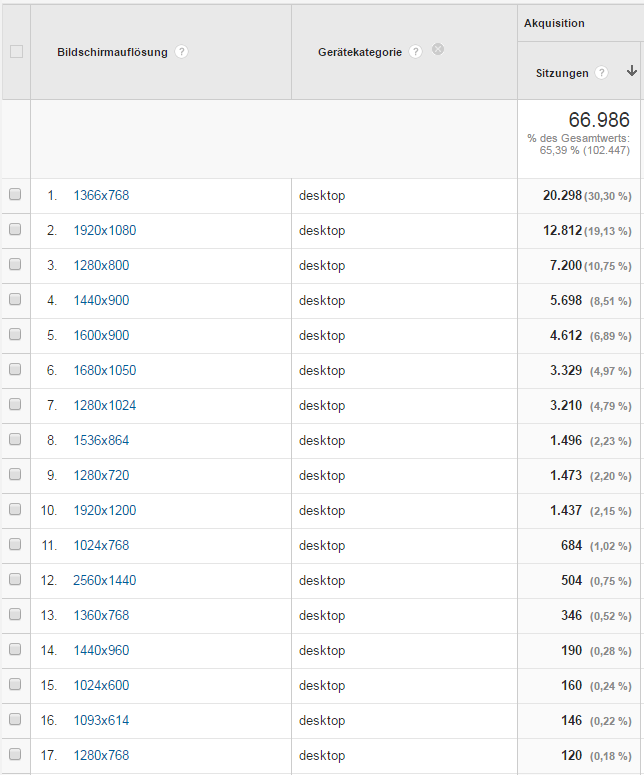The height and width of the screenshot is (775, 644).
Task: Open the 1280x800 resolution link
Action: [x=101, y=266]
